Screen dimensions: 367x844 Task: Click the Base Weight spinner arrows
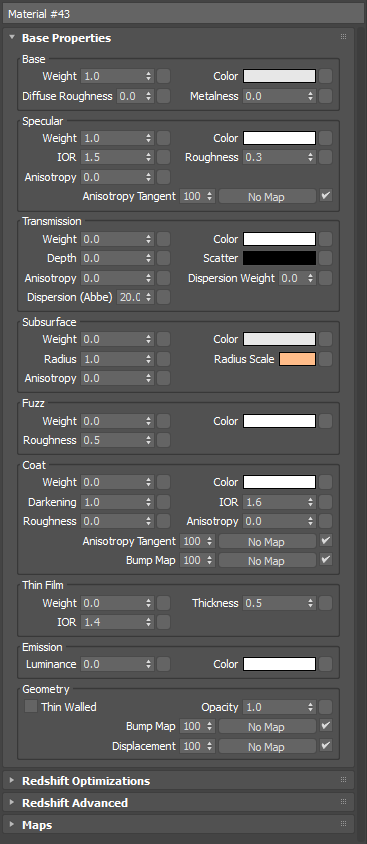click(x=149, y=76)
